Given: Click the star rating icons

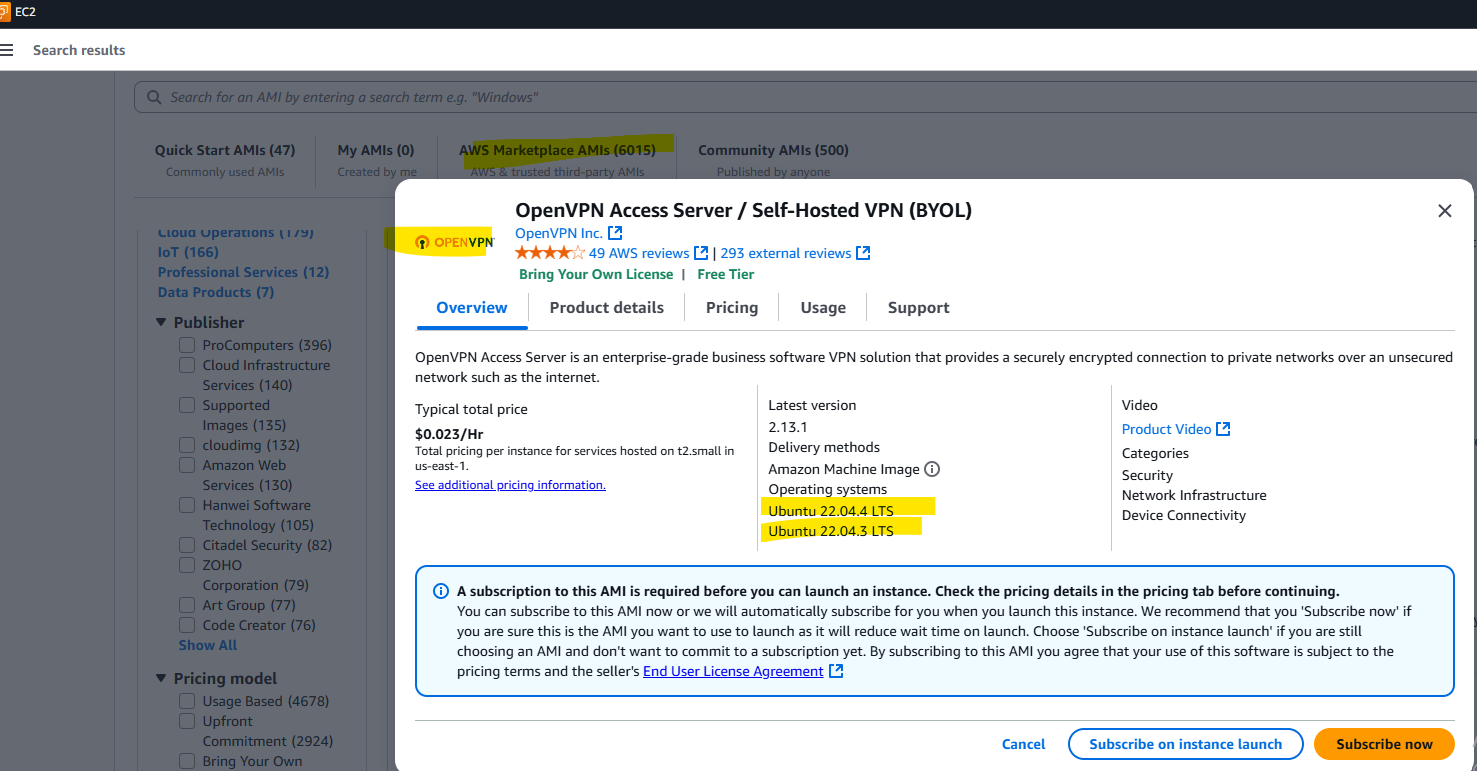Looking at the screenshot, I should [x=550, y=253].
